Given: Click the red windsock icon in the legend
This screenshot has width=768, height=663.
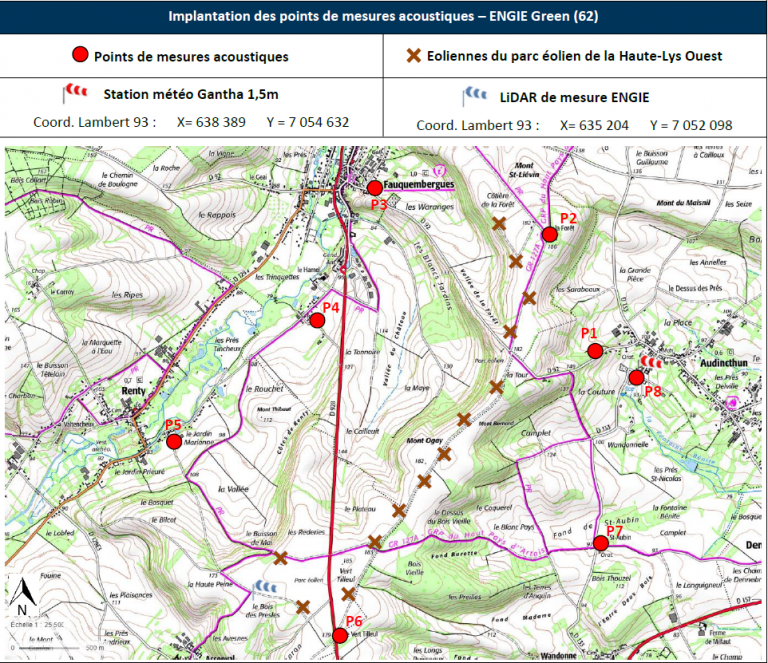Looking at the screenshot, I should coord(76,95).
